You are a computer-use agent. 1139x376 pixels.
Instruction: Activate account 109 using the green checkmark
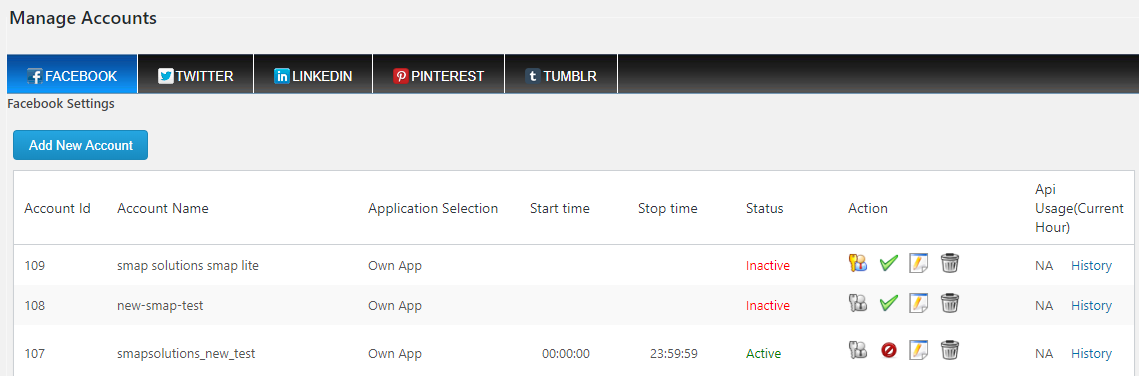pos(888,263)
